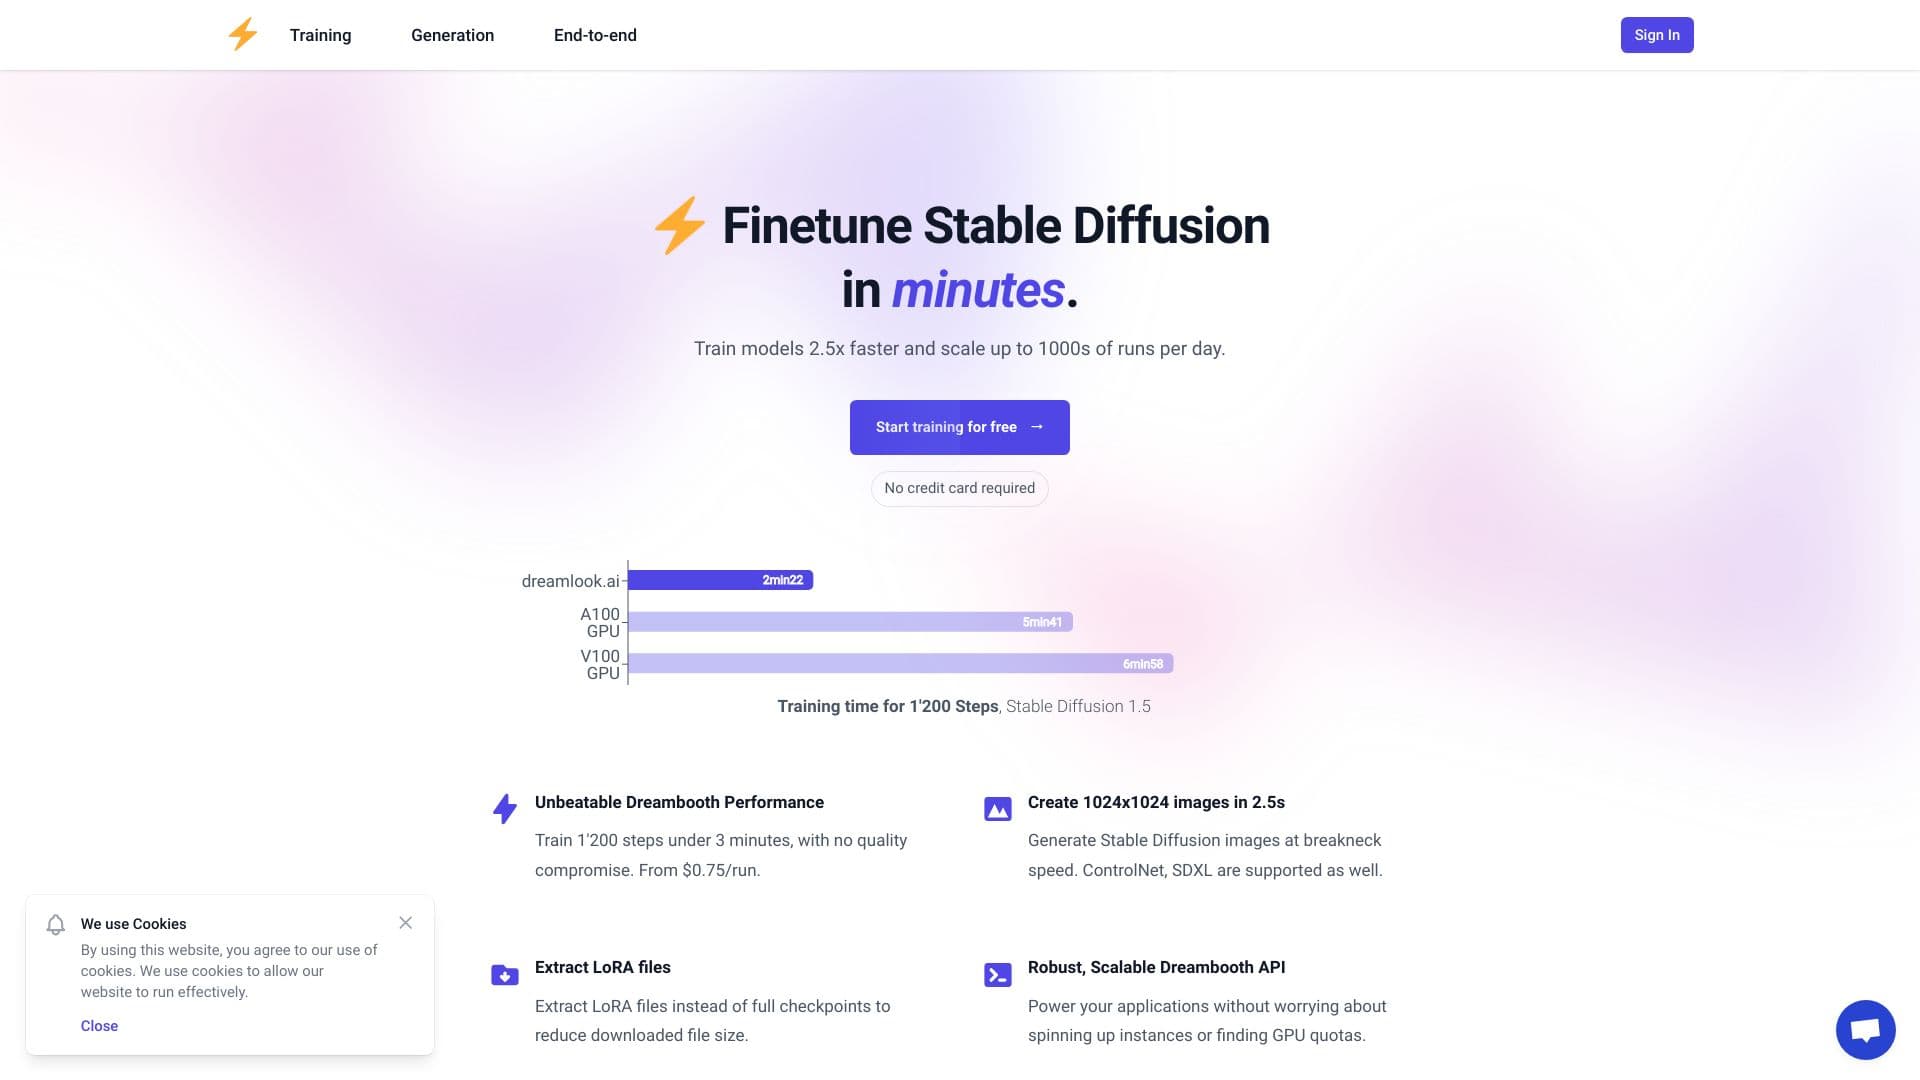Click the large lightning emoji in headline
The height and width of the screenshot is (1080, 1920).
point(680,225)
